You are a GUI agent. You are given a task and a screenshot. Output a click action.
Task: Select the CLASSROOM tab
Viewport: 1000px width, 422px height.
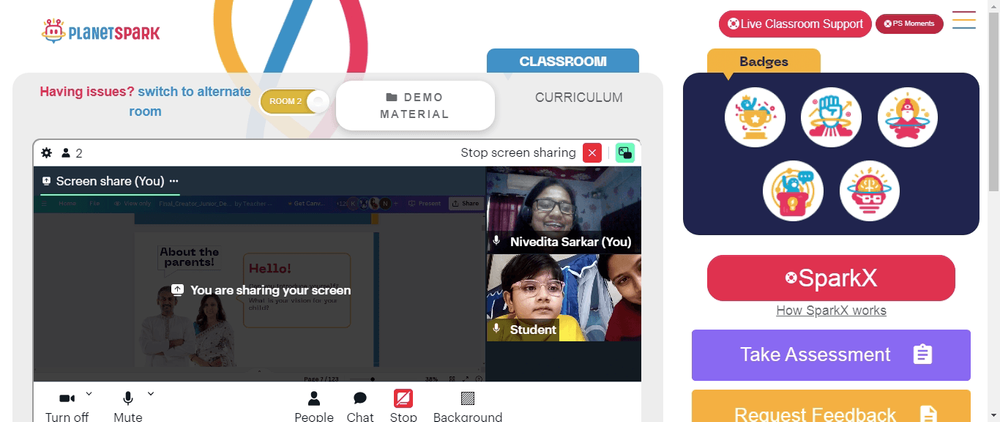click(x=562, y=61)
